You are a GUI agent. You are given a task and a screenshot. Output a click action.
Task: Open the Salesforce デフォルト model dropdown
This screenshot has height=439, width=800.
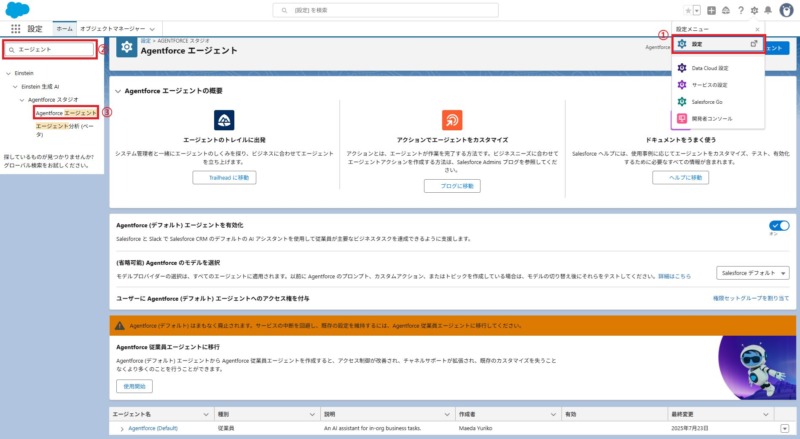click(x=754, y=272)
